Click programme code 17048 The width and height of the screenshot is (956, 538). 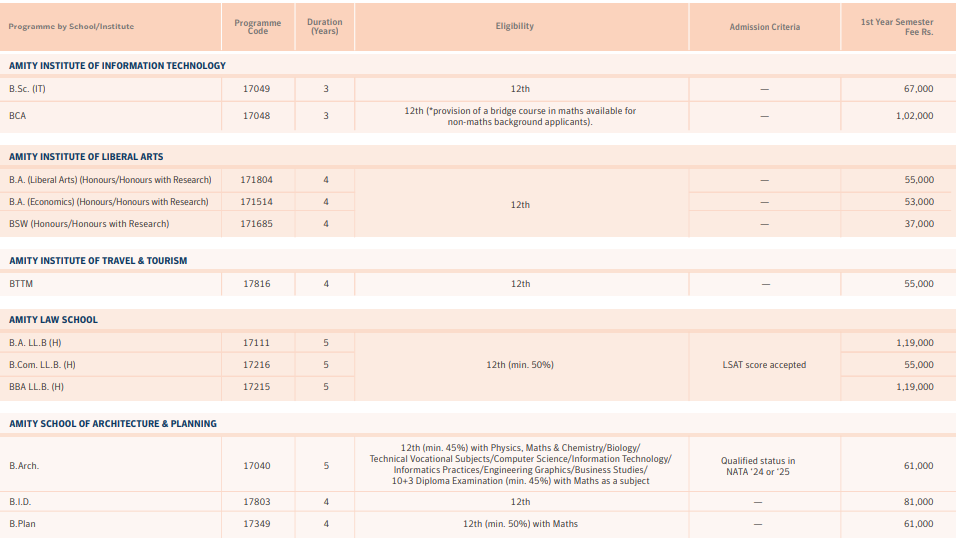257,116
